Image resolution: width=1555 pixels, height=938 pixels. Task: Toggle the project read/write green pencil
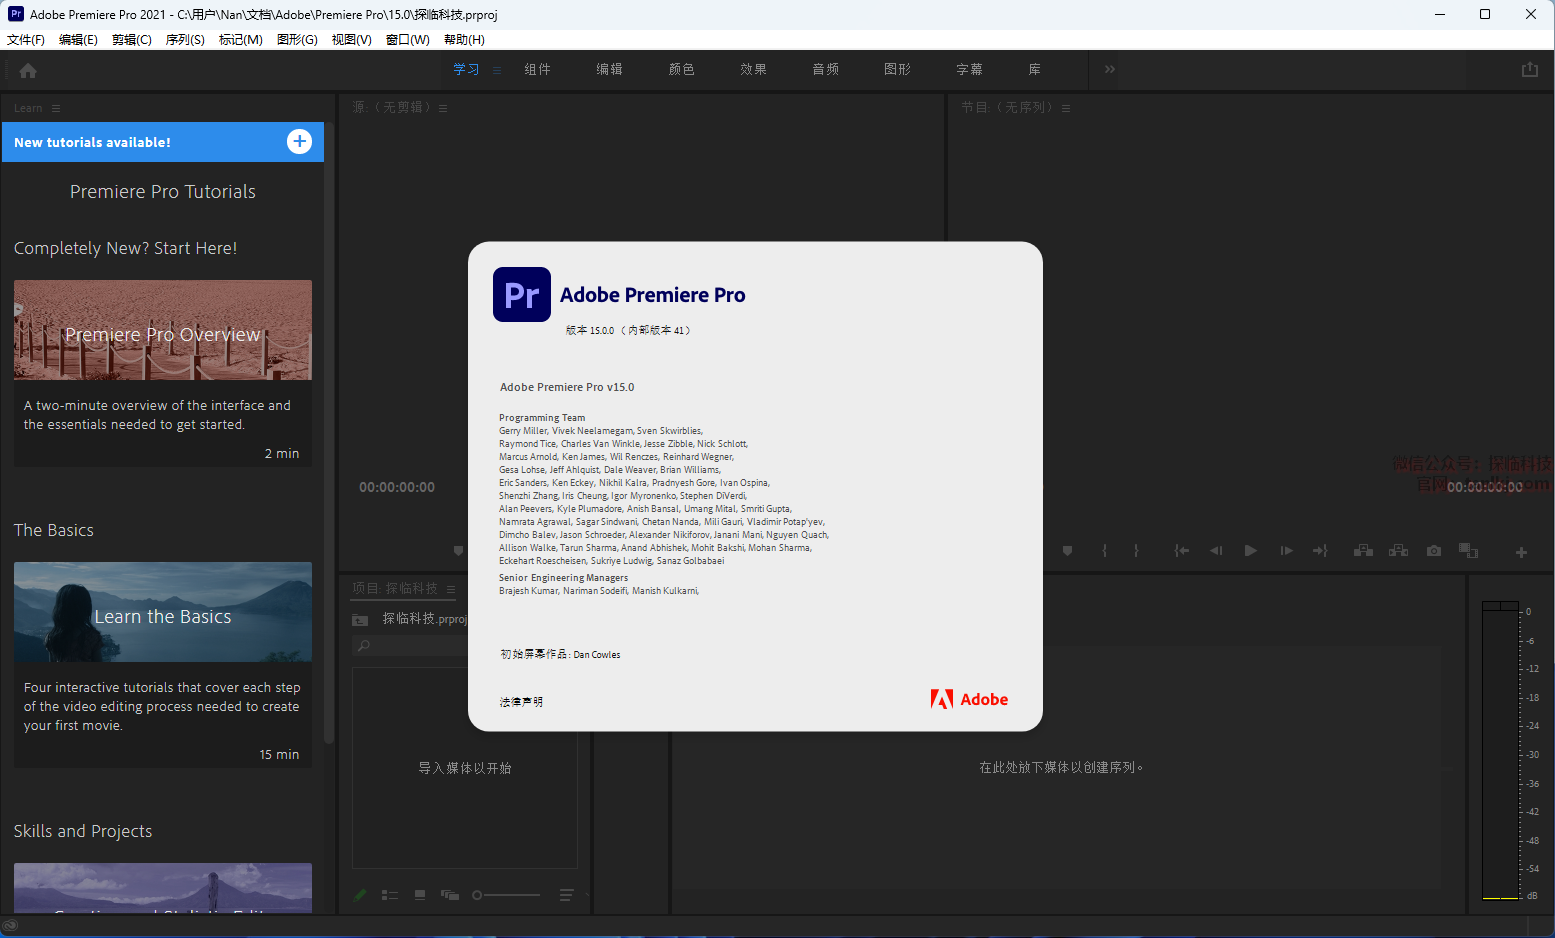pyautogui.click(x=360, y=895)
